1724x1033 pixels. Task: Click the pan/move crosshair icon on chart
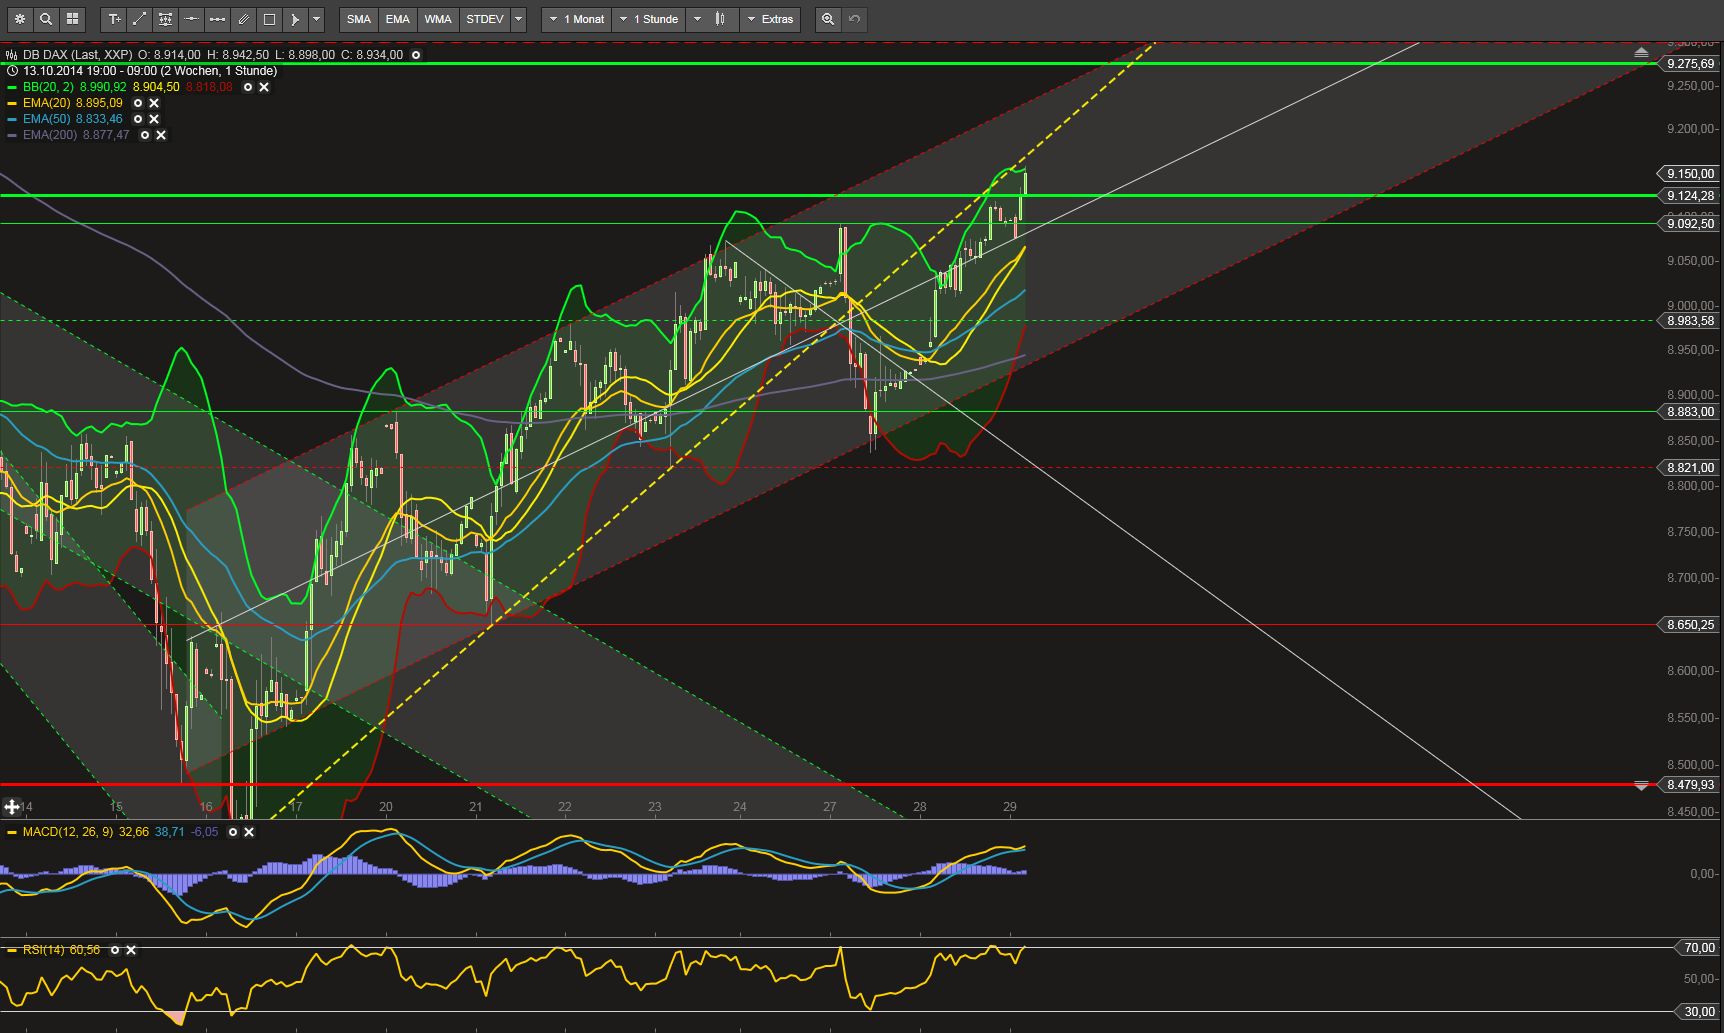pyautogui.click(x=12, y=806)
